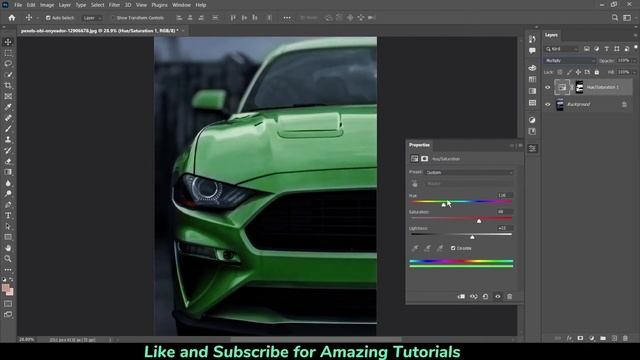This screenshot has height=360, width=640.
Task: Select the Crop tool
Action: click(x=8, y=85)
